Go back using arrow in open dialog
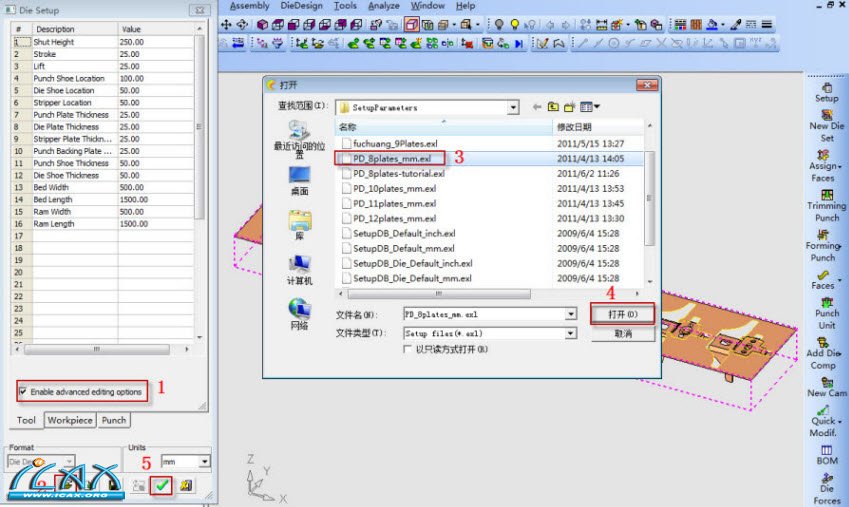This screenshot has height=507, width=849. (x=537, y=107)
